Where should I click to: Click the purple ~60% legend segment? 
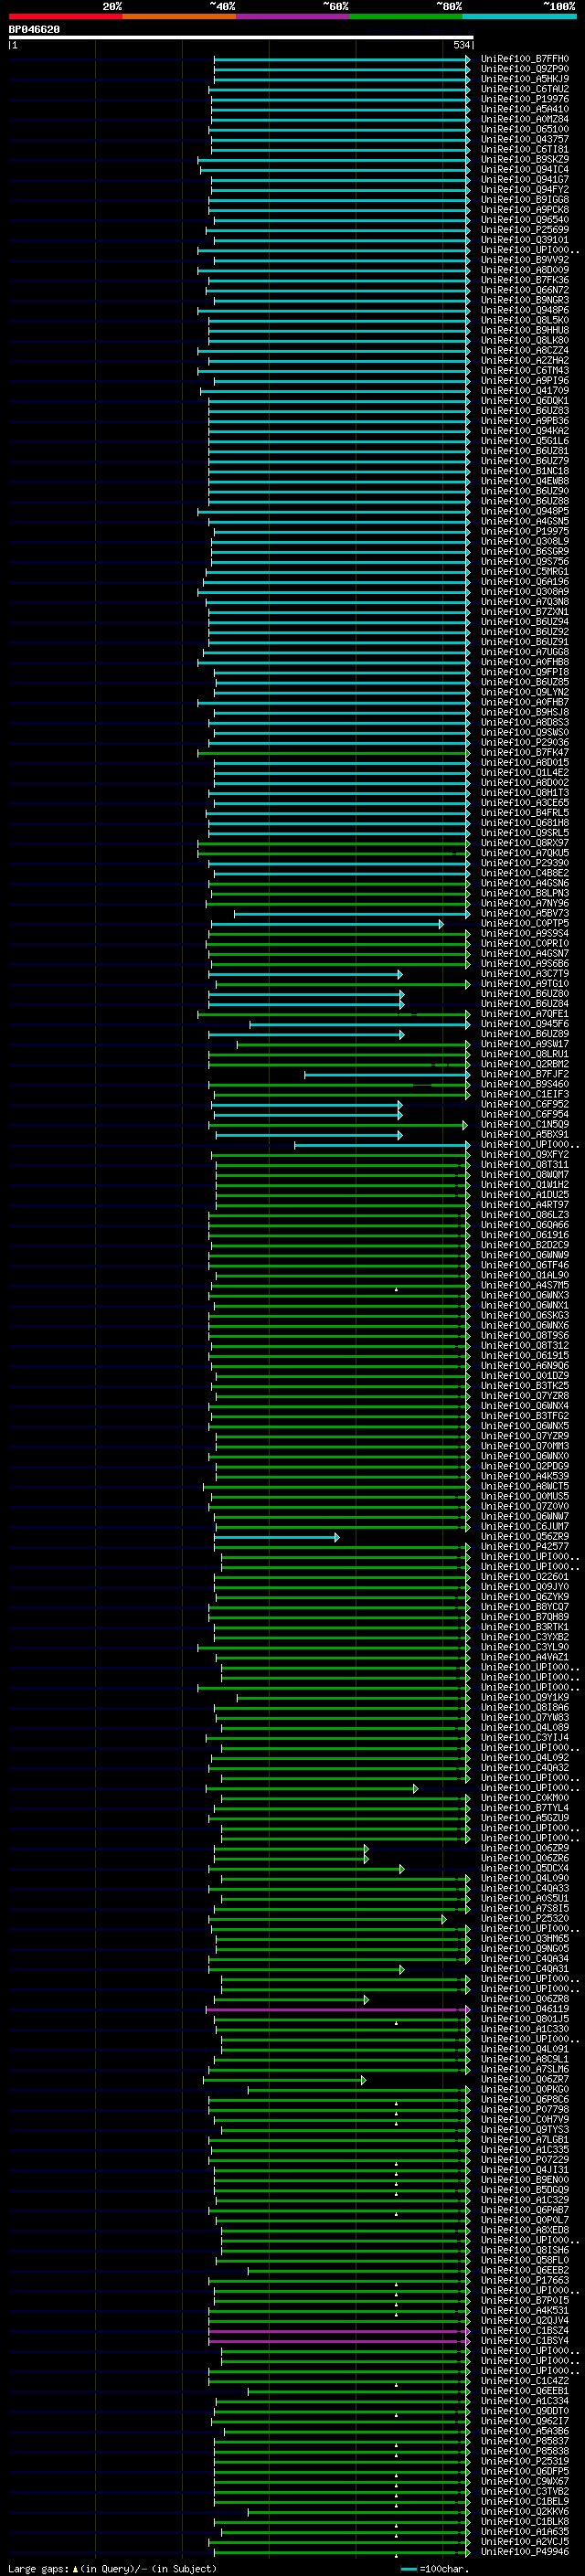click(293, 16)
